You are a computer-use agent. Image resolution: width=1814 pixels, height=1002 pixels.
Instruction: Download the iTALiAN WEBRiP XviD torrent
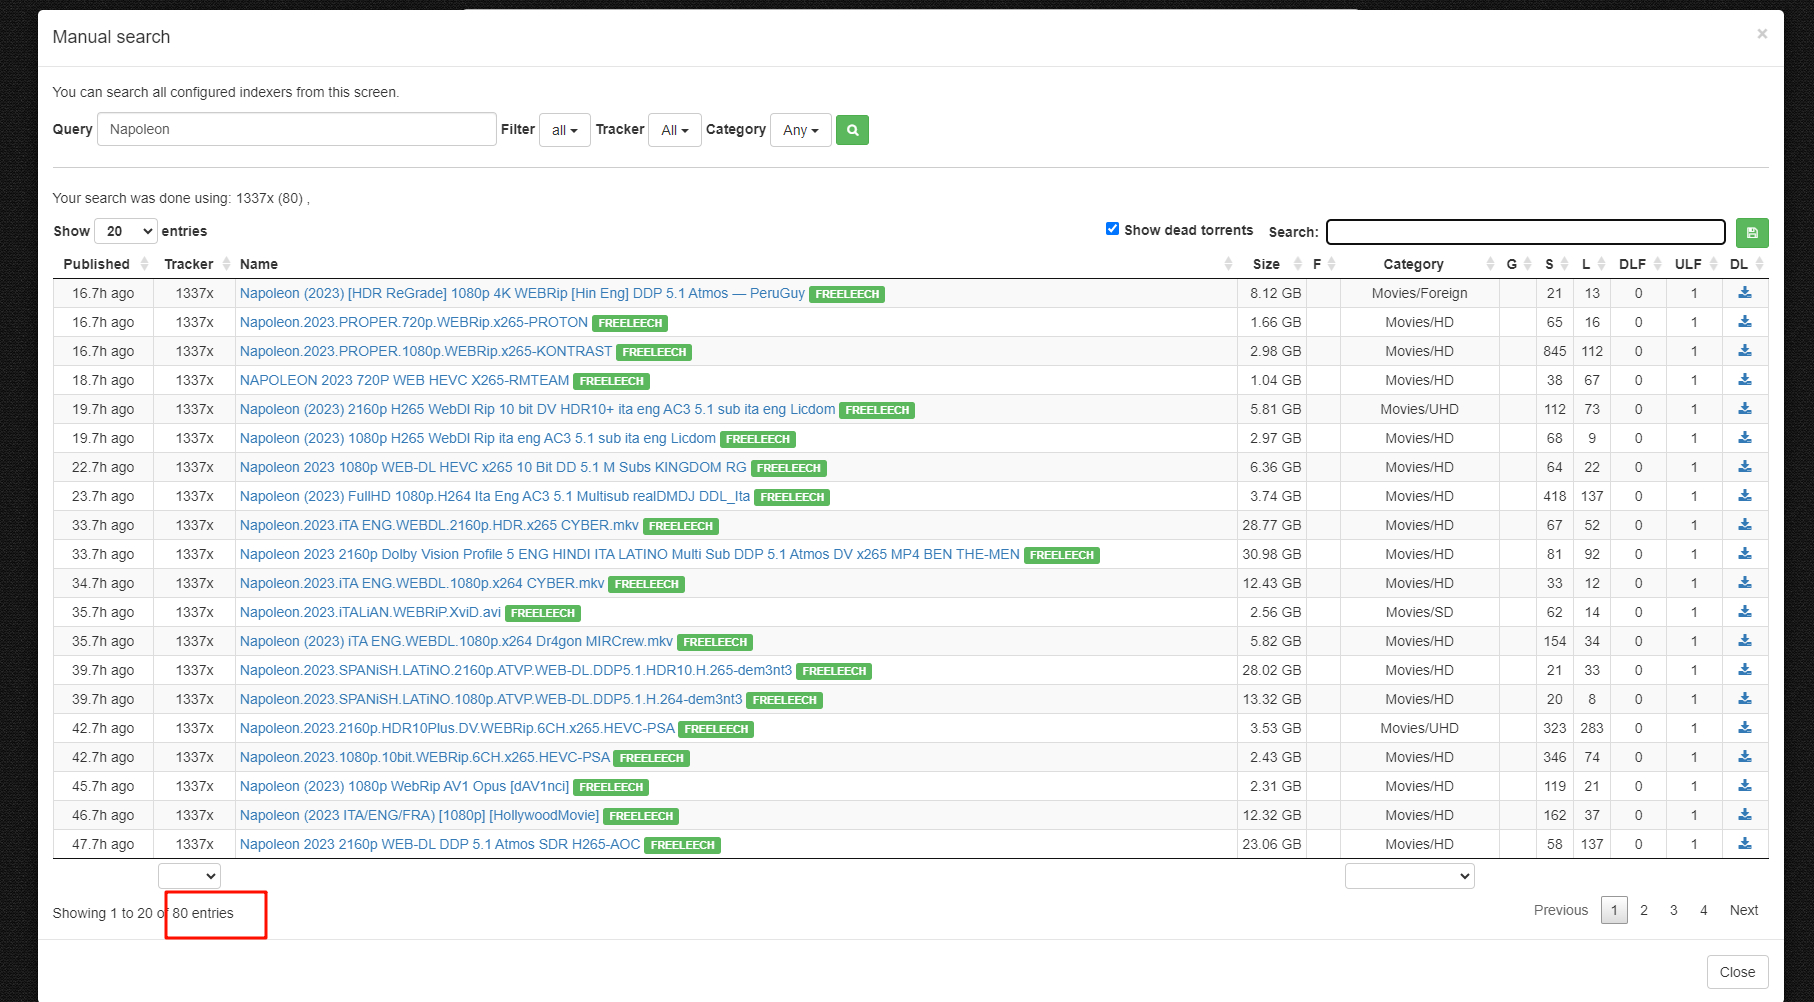pos(1745,612)
